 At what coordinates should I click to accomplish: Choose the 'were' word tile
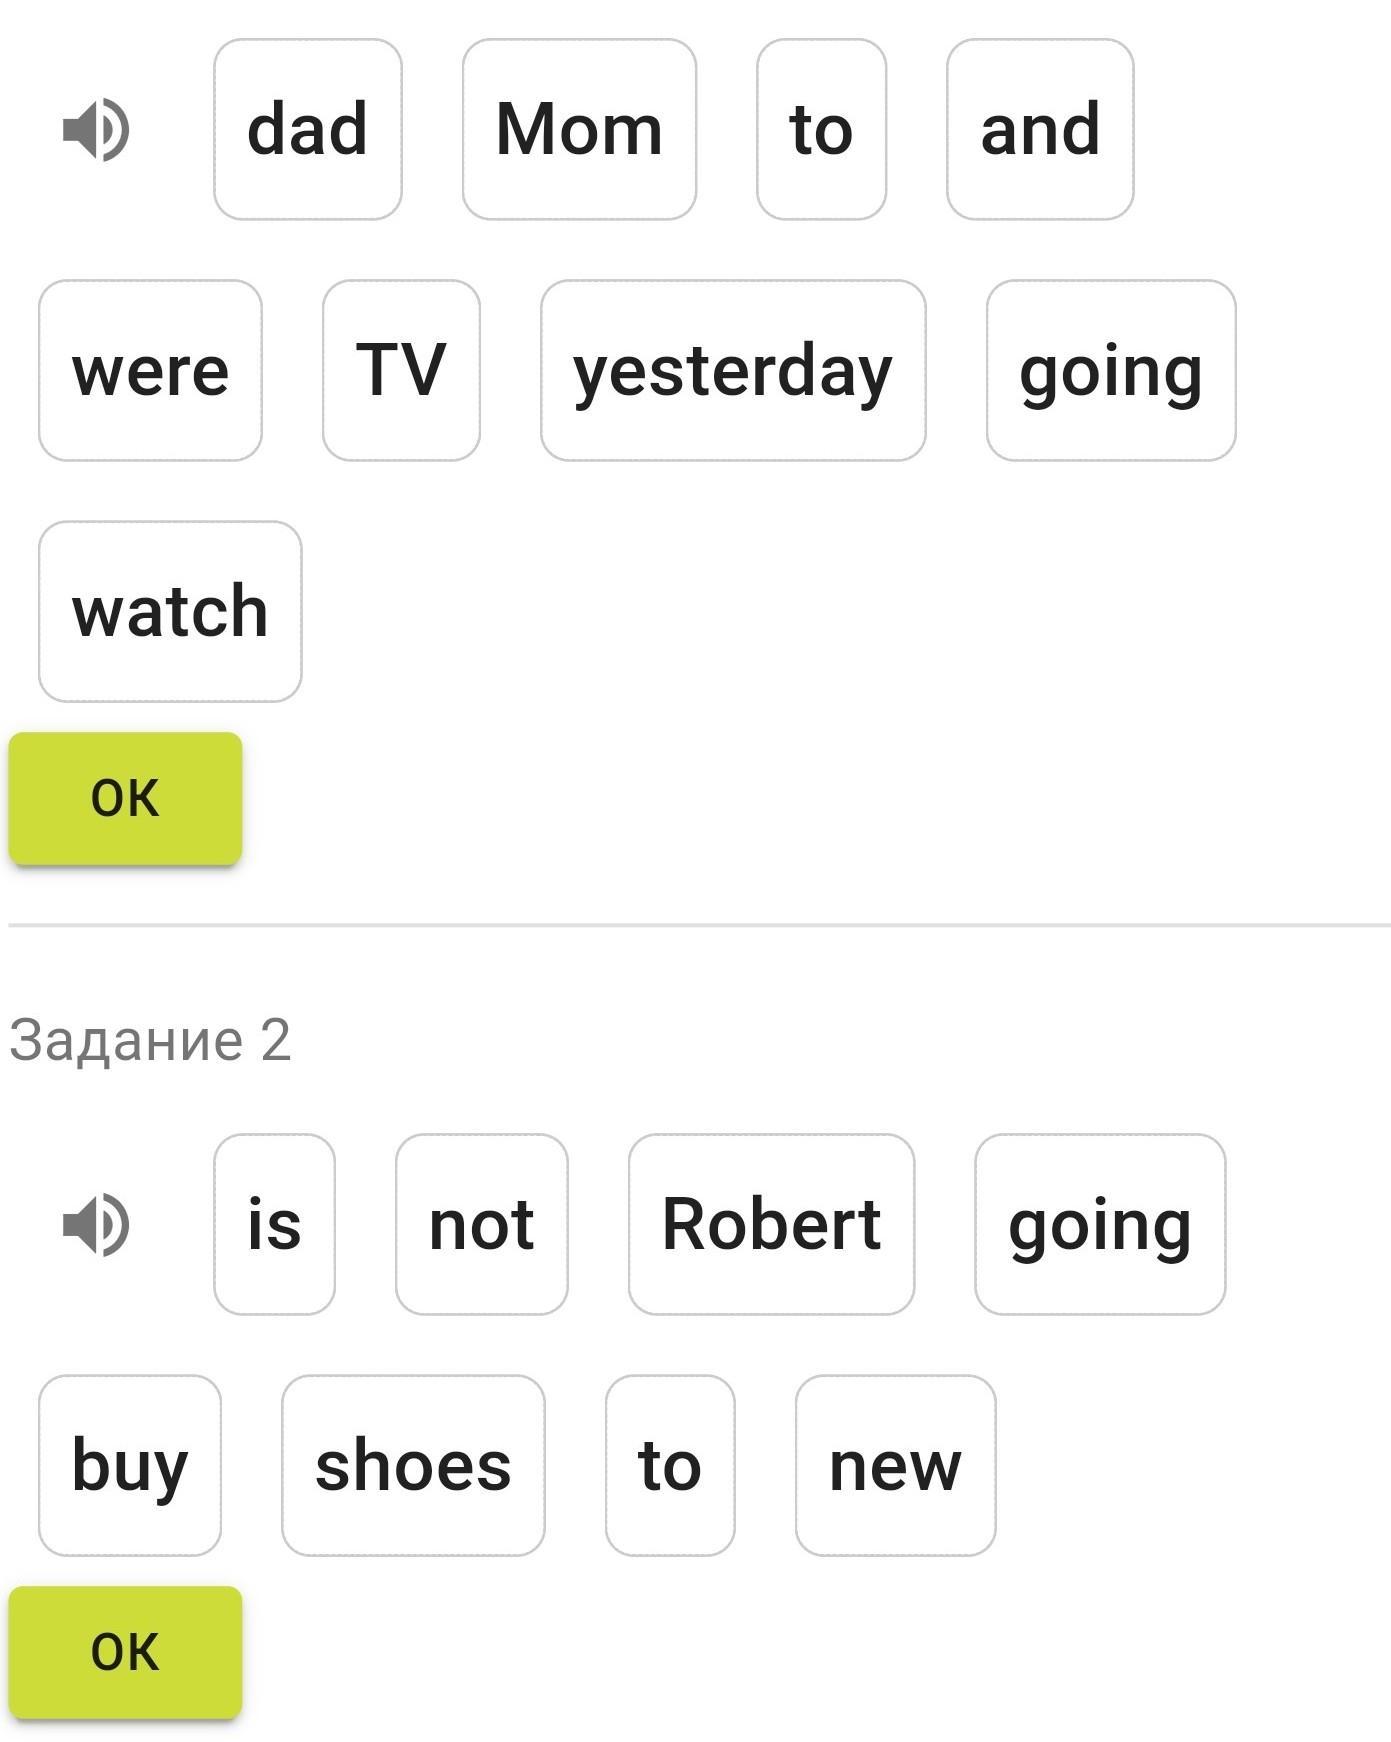point(150,371)
